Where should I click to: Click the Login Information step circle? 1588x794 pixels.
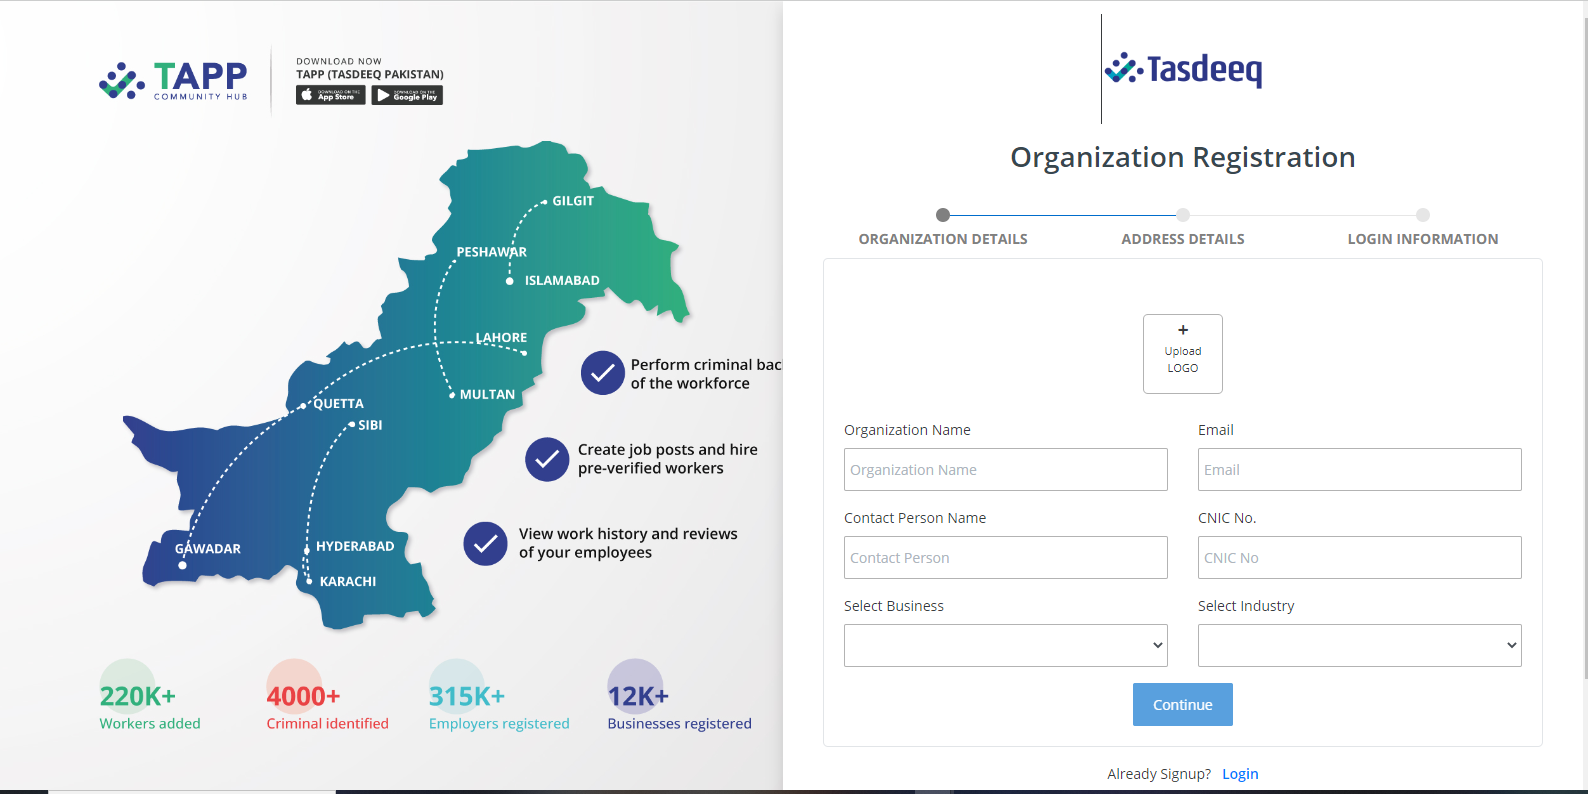coord(1423,215)
